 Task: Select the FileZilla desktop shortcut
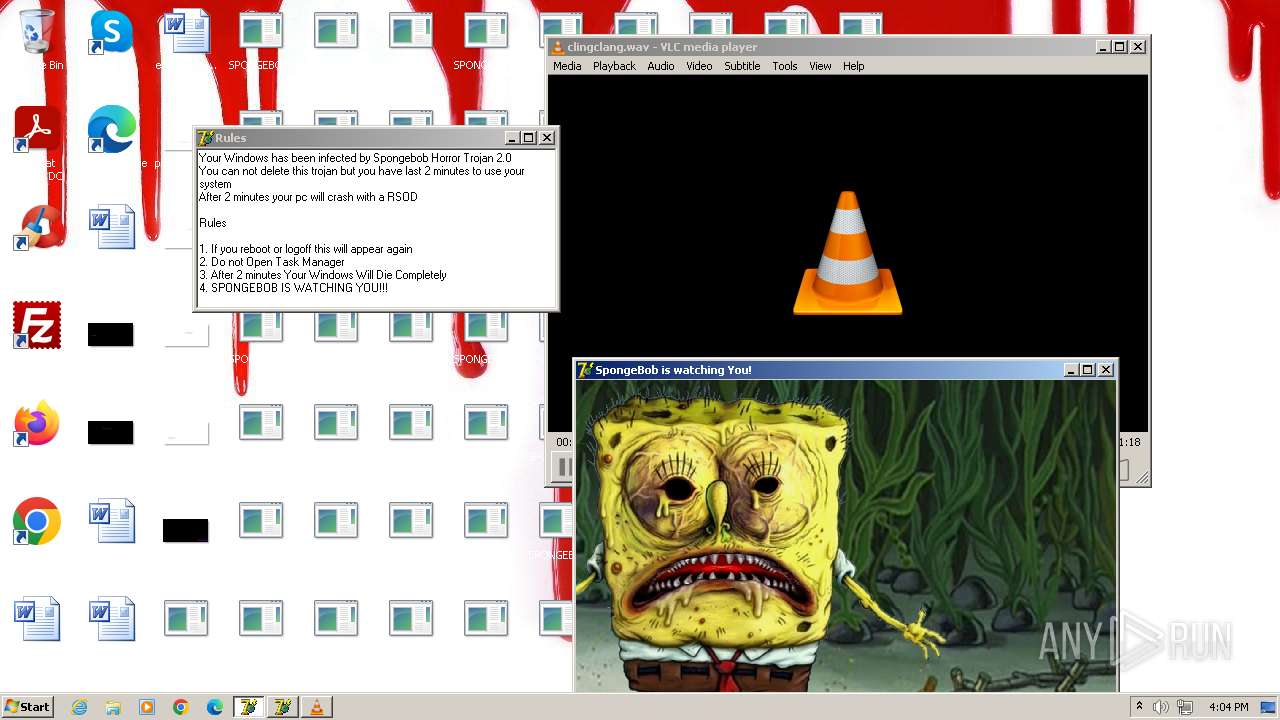(x=37, y=325)
